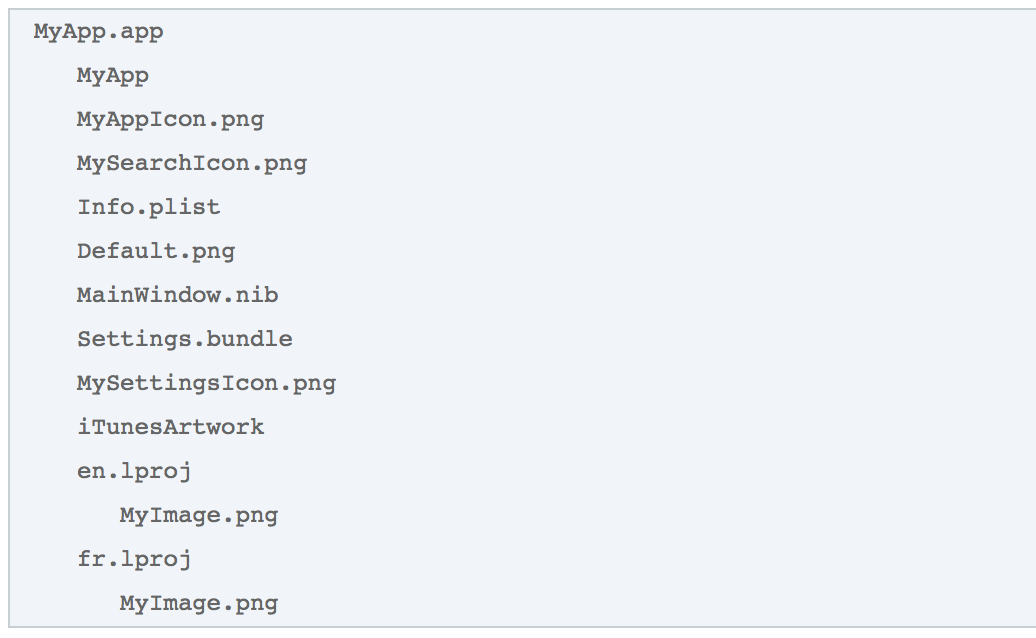This screenshot has height=638, width=1036.
Task: Click the MyAppIcon.png file name
Action: tap(170, 119)
